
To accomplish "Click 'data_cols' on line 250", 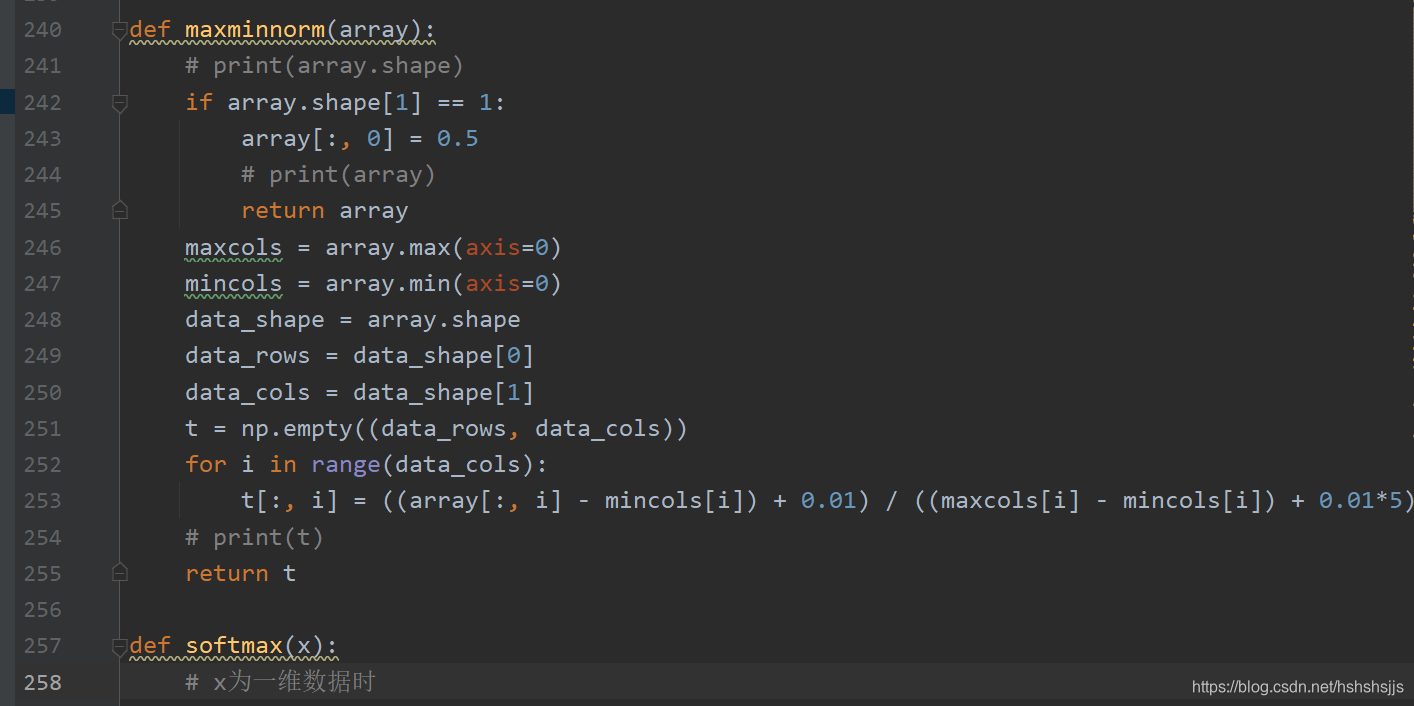I will [x=247, y=392].
